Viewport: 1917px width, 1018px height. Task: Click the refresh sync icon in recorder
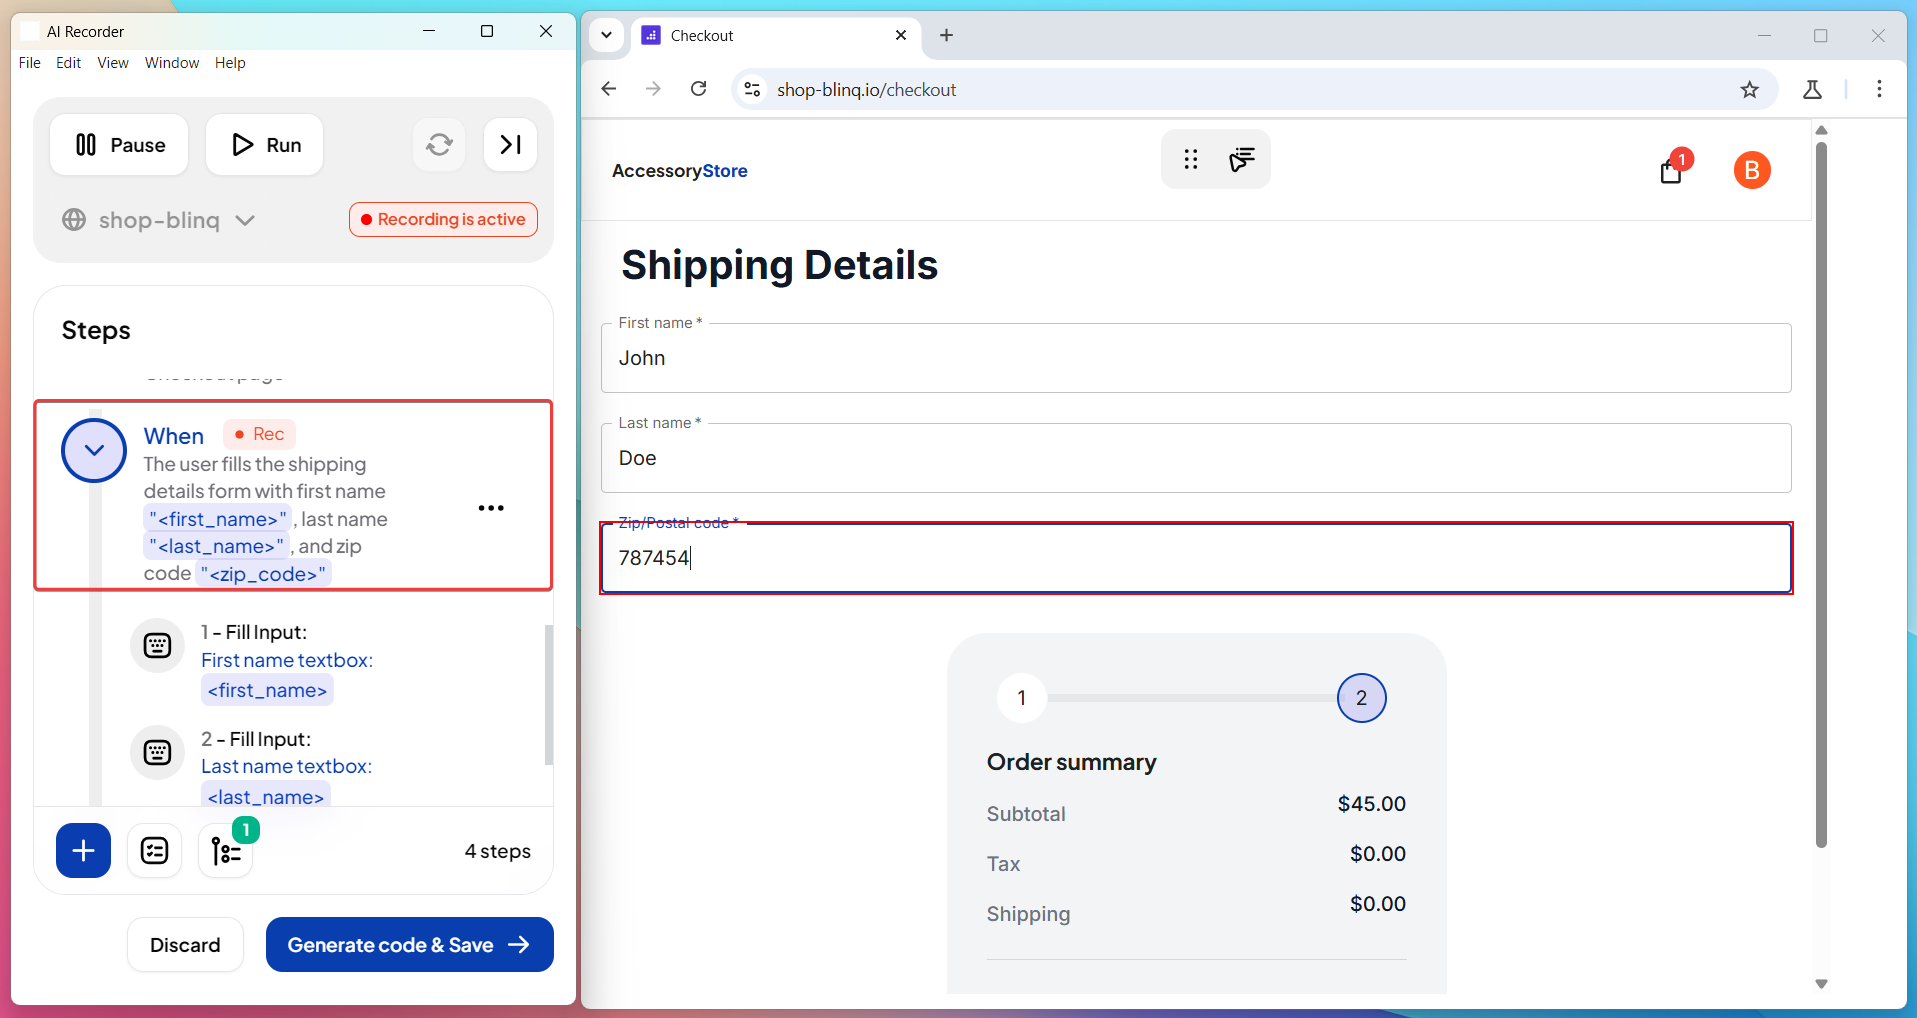pos(439,145)
